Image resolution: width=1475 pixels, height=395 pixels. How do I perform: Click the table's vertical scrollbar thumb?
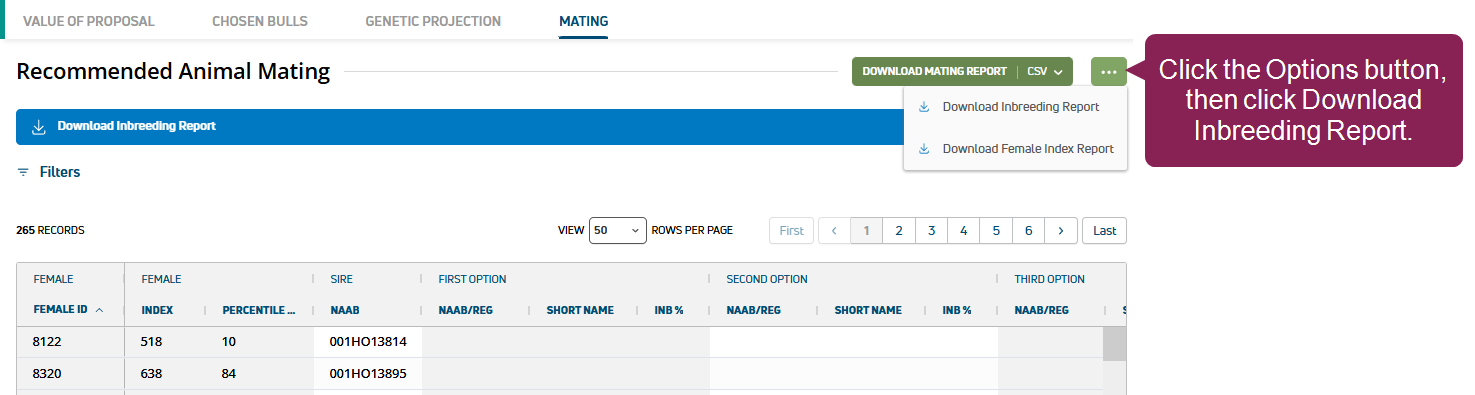coord(1114,343)
